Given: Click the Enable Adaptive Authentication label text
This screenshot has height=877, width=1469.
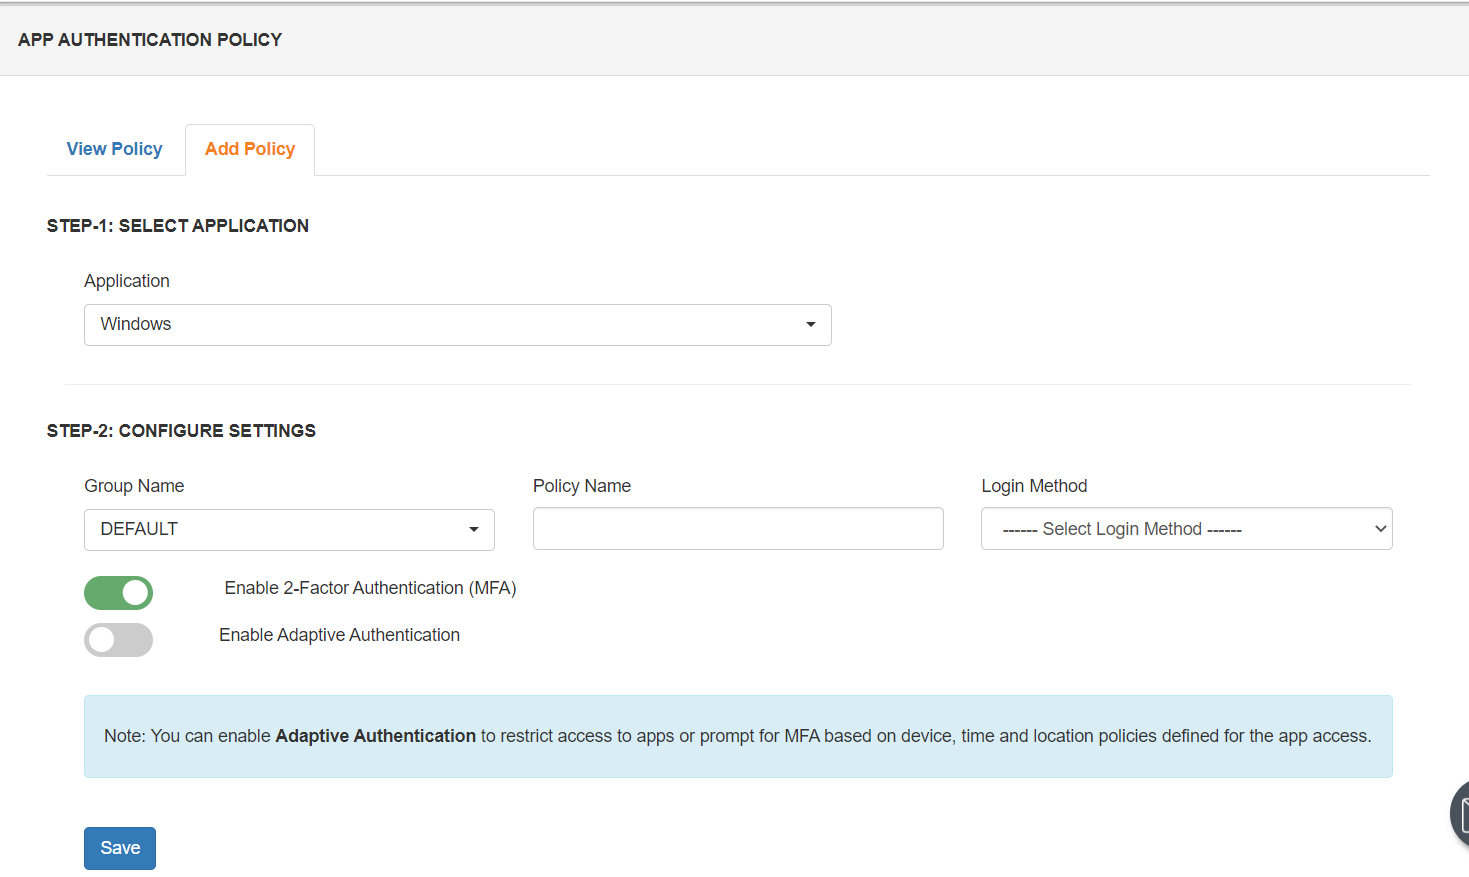Looking at the screenshot, I should 340,635.
